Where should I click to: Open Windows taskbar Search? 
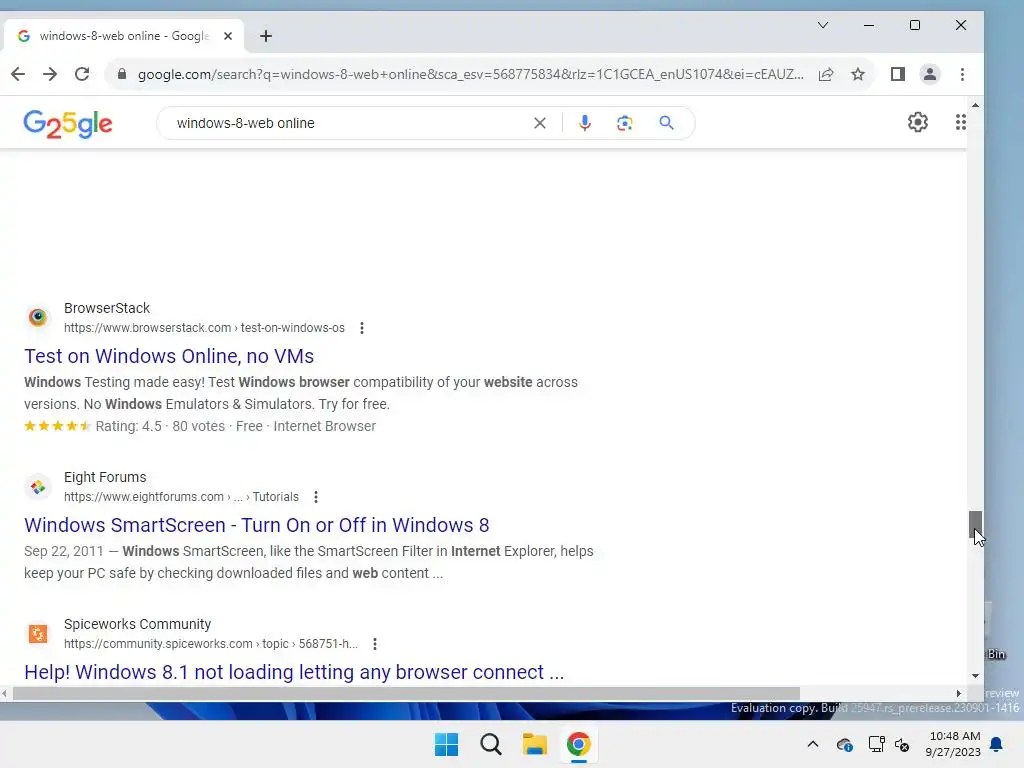(490, 744)
